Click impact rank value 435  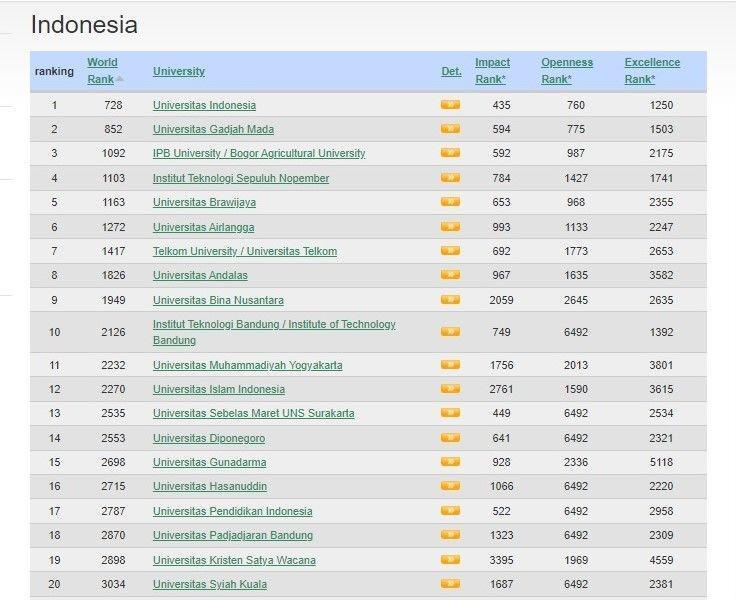(x=501, y=105)
